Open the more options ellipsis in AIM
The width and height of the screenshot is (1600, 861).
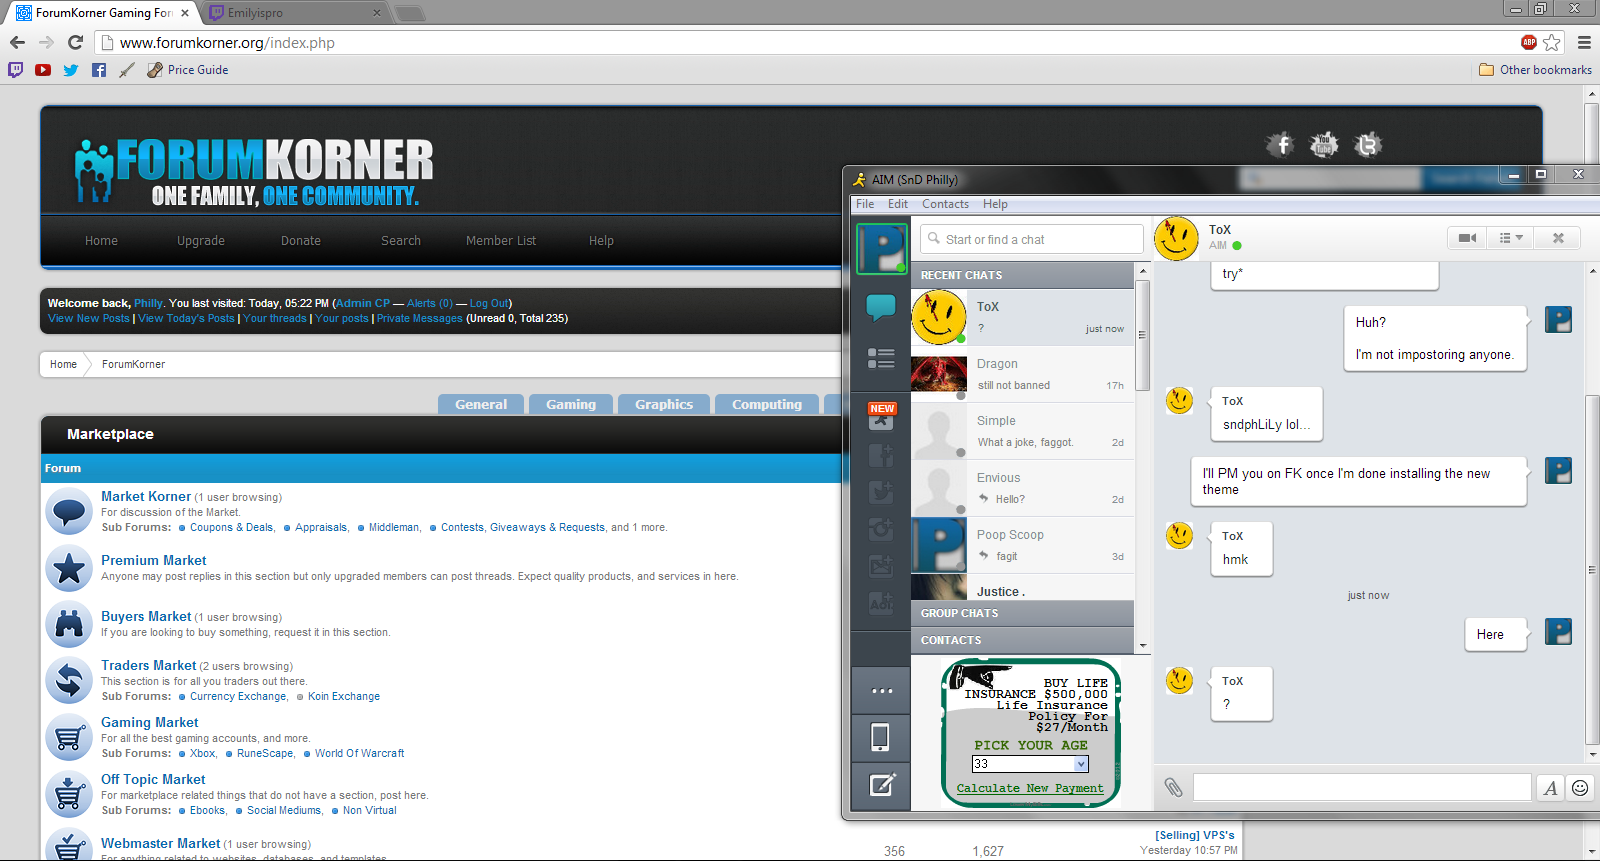(881, 691)
